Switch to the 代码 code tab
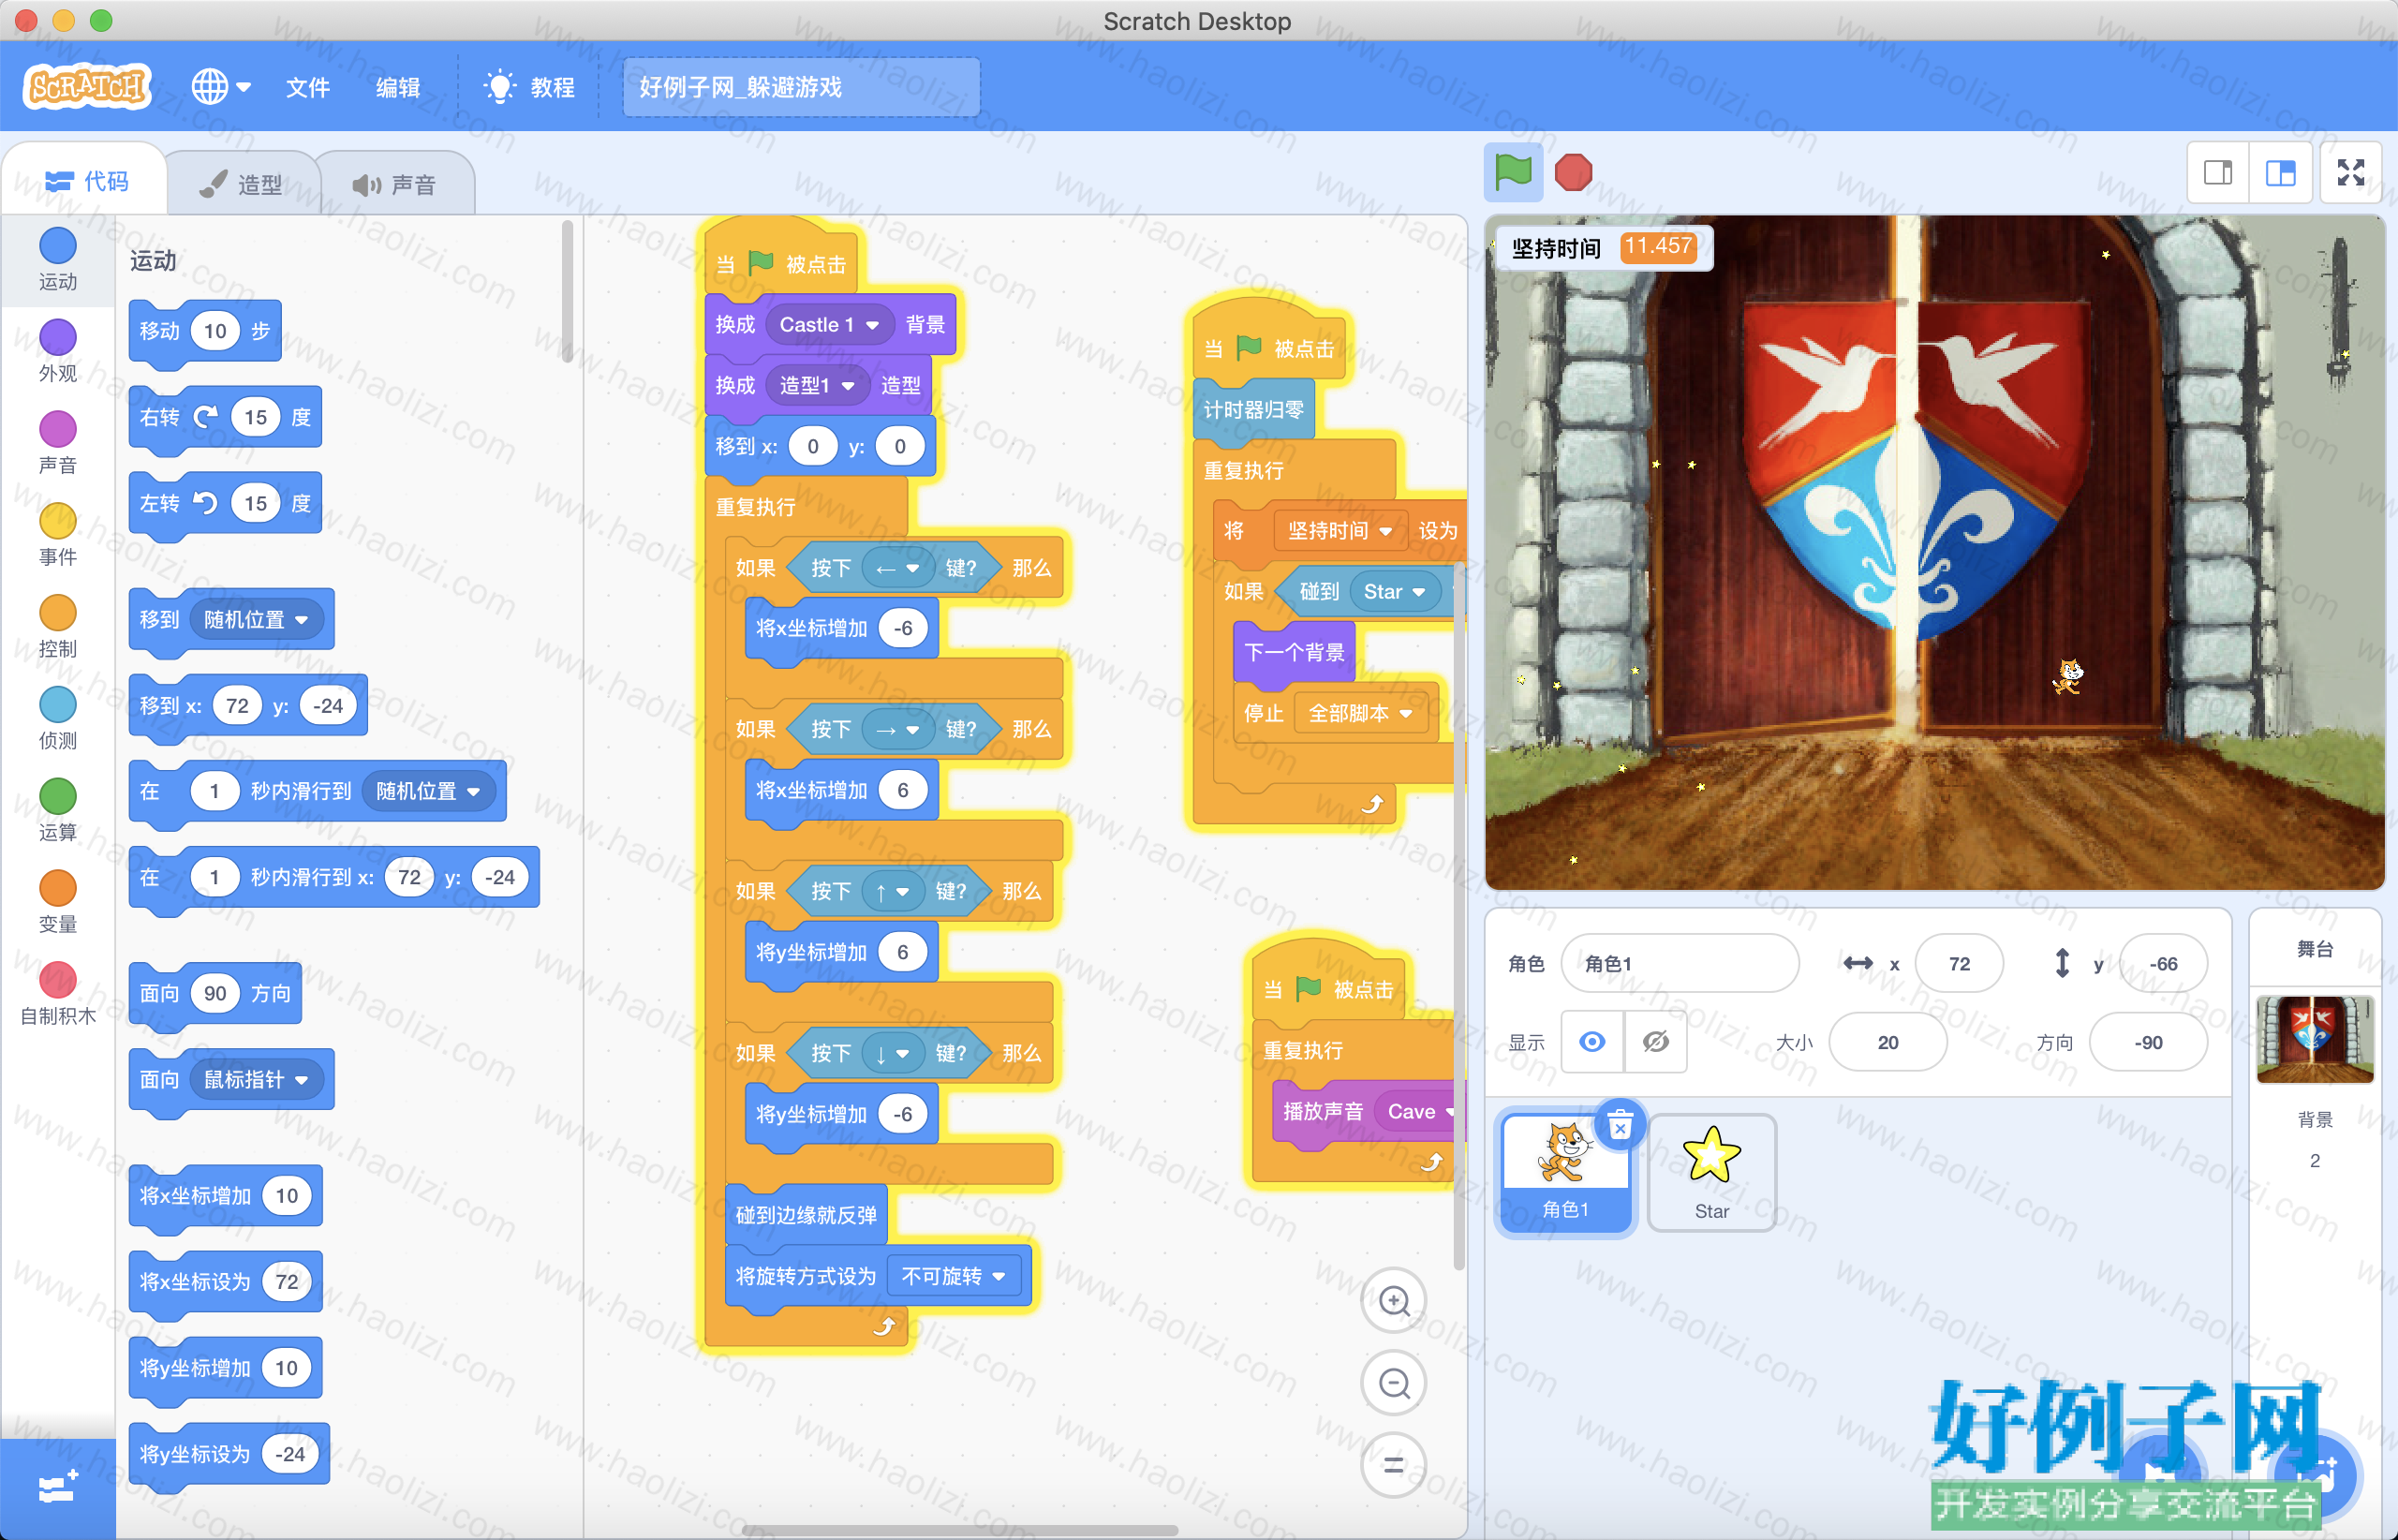Image resolution: width=2398 pixels, height=1540 pixels. pyautogui.click(x=87, y=181)
